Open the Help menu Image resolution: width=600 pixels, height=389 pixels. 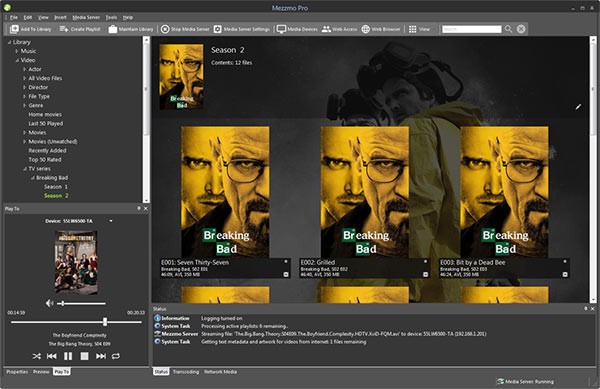pyautogui.click(x=128, y=17)
